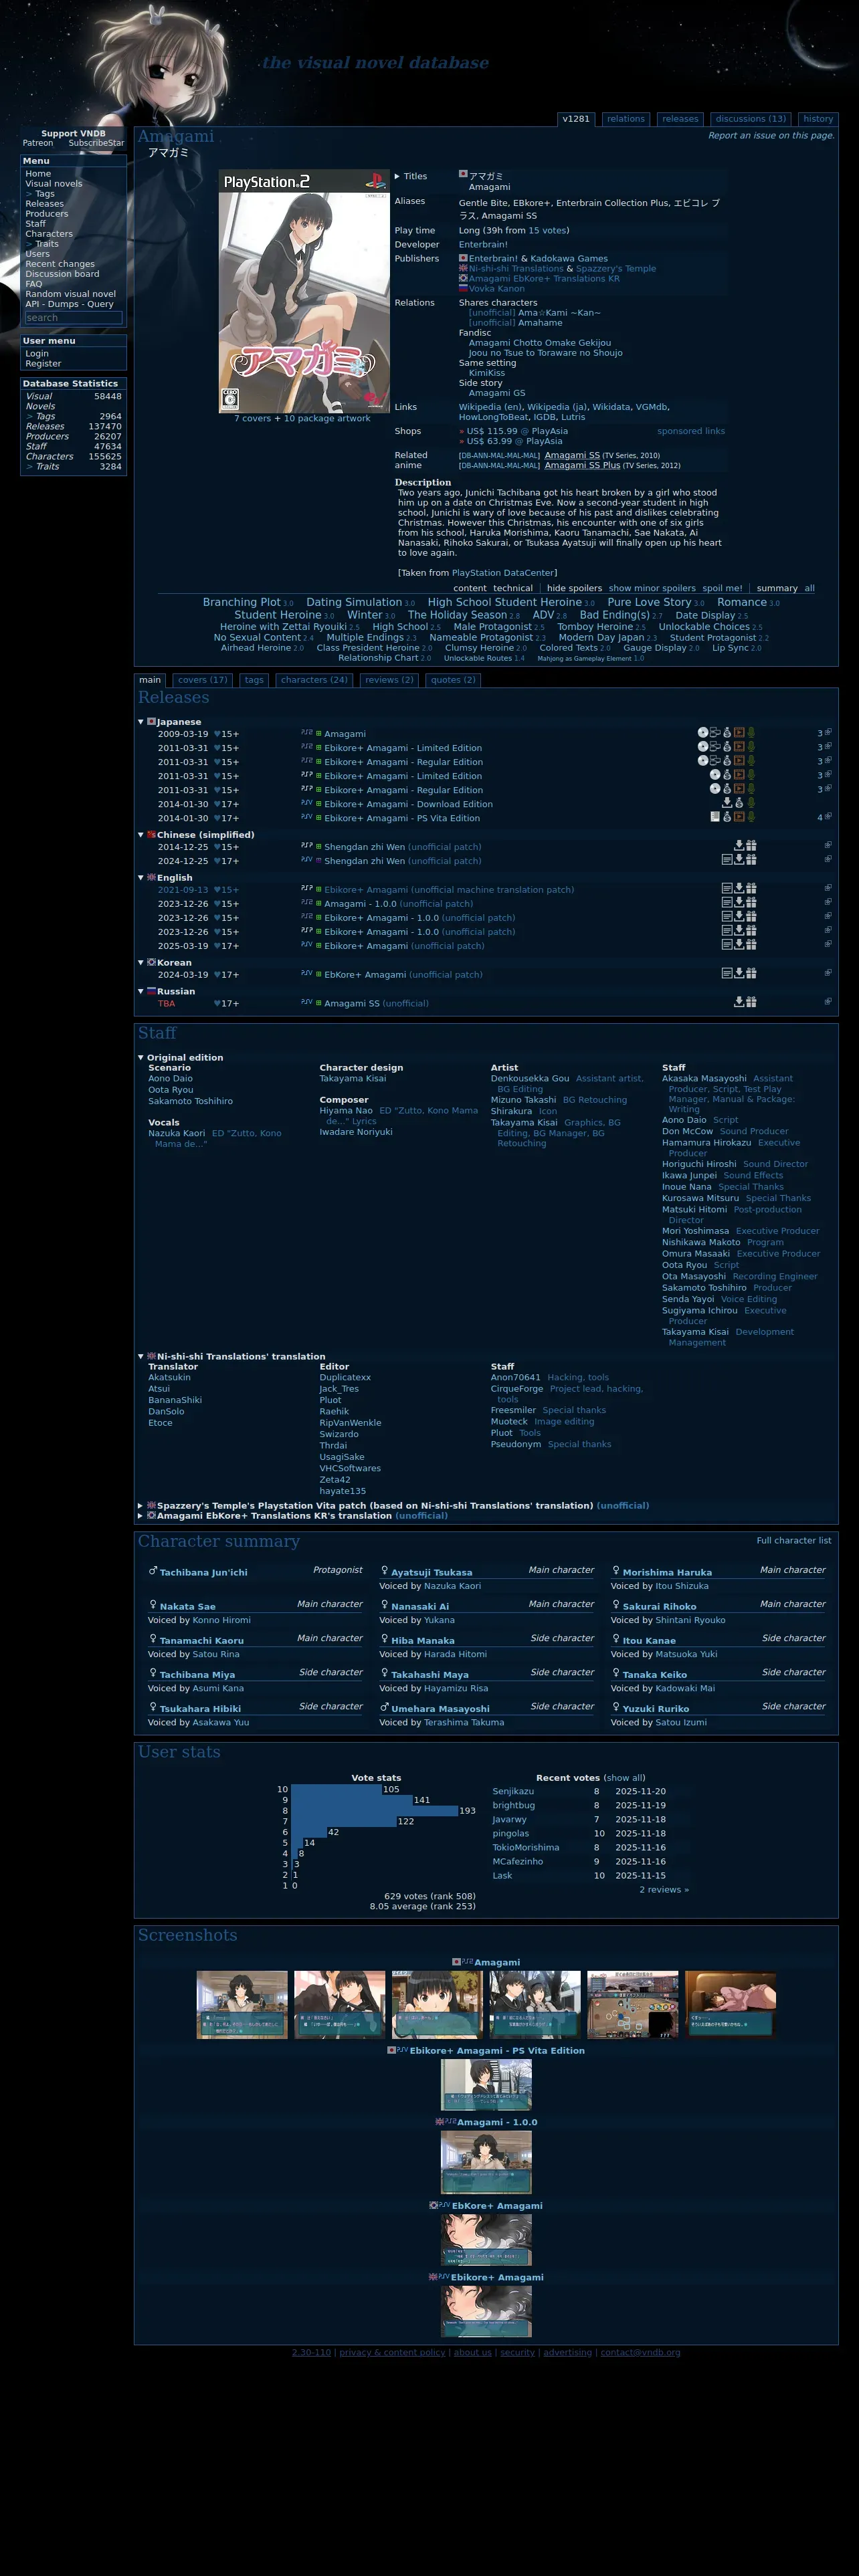Image resolution: width=859 pixels, height=2576 pixels.
Task: Collapse Ni-shi-shi Translations' translation staff section
Action: tap(141, 1356)
